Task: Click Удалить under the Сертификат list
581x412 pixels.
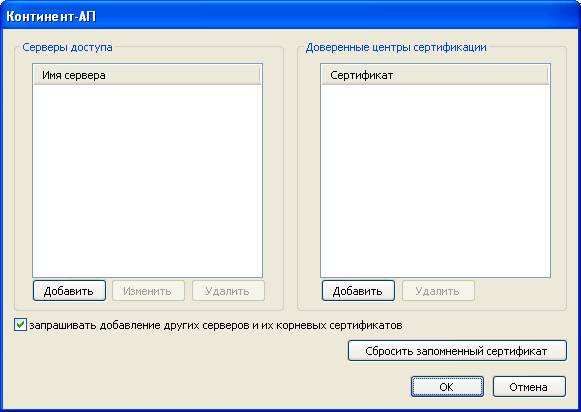Action: pos(438,291)
